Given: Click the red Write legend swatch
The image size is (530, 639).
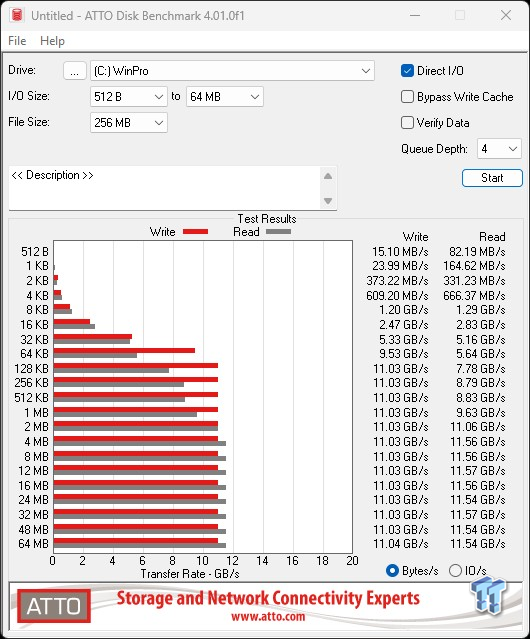Looking at the screenshot, I should 196,232.
